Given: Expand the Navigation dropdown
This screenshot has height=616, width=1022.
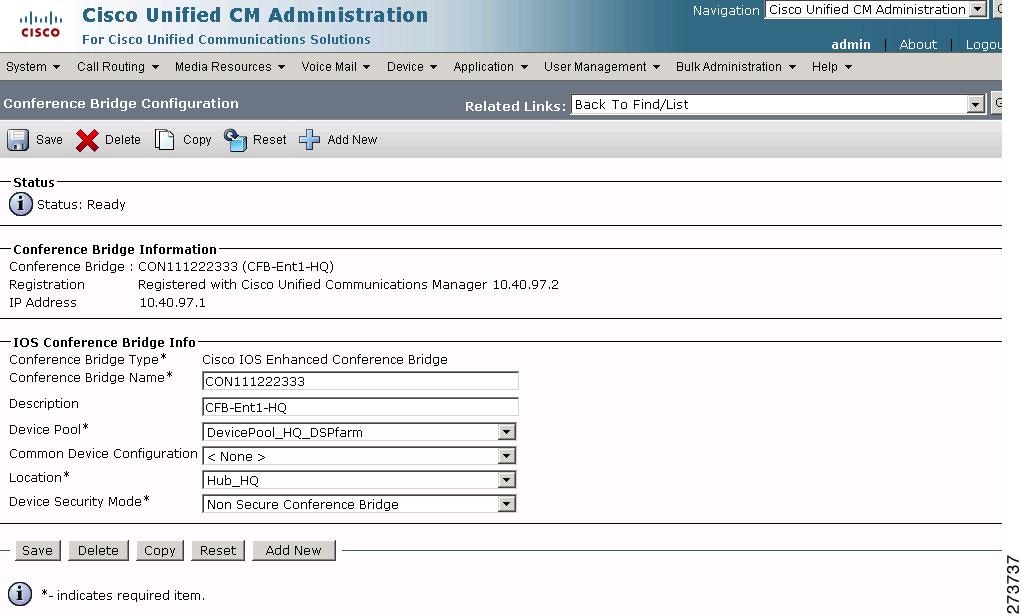Looking at the screenshot, I should [978, 9].
